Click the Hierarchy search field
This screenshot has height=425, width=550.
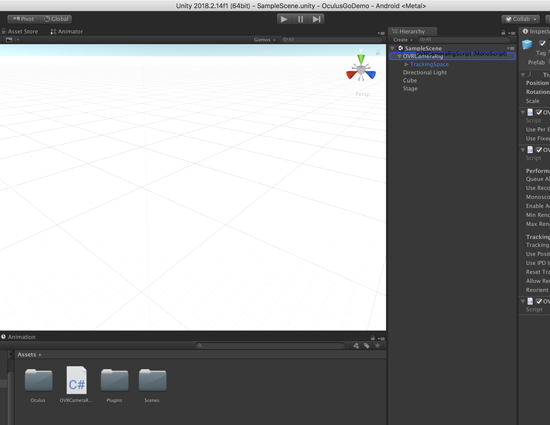point(464,40)
